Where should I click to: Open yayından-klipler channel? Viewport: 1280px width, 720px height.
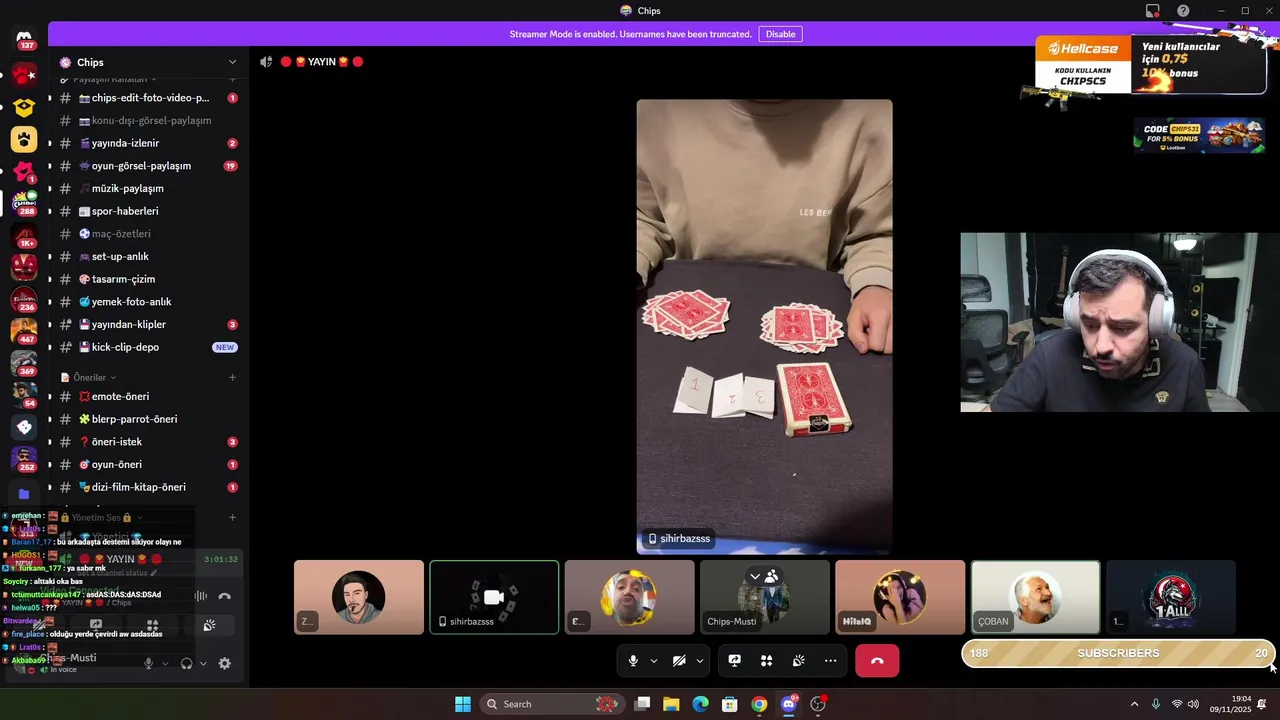pos(148,324)
